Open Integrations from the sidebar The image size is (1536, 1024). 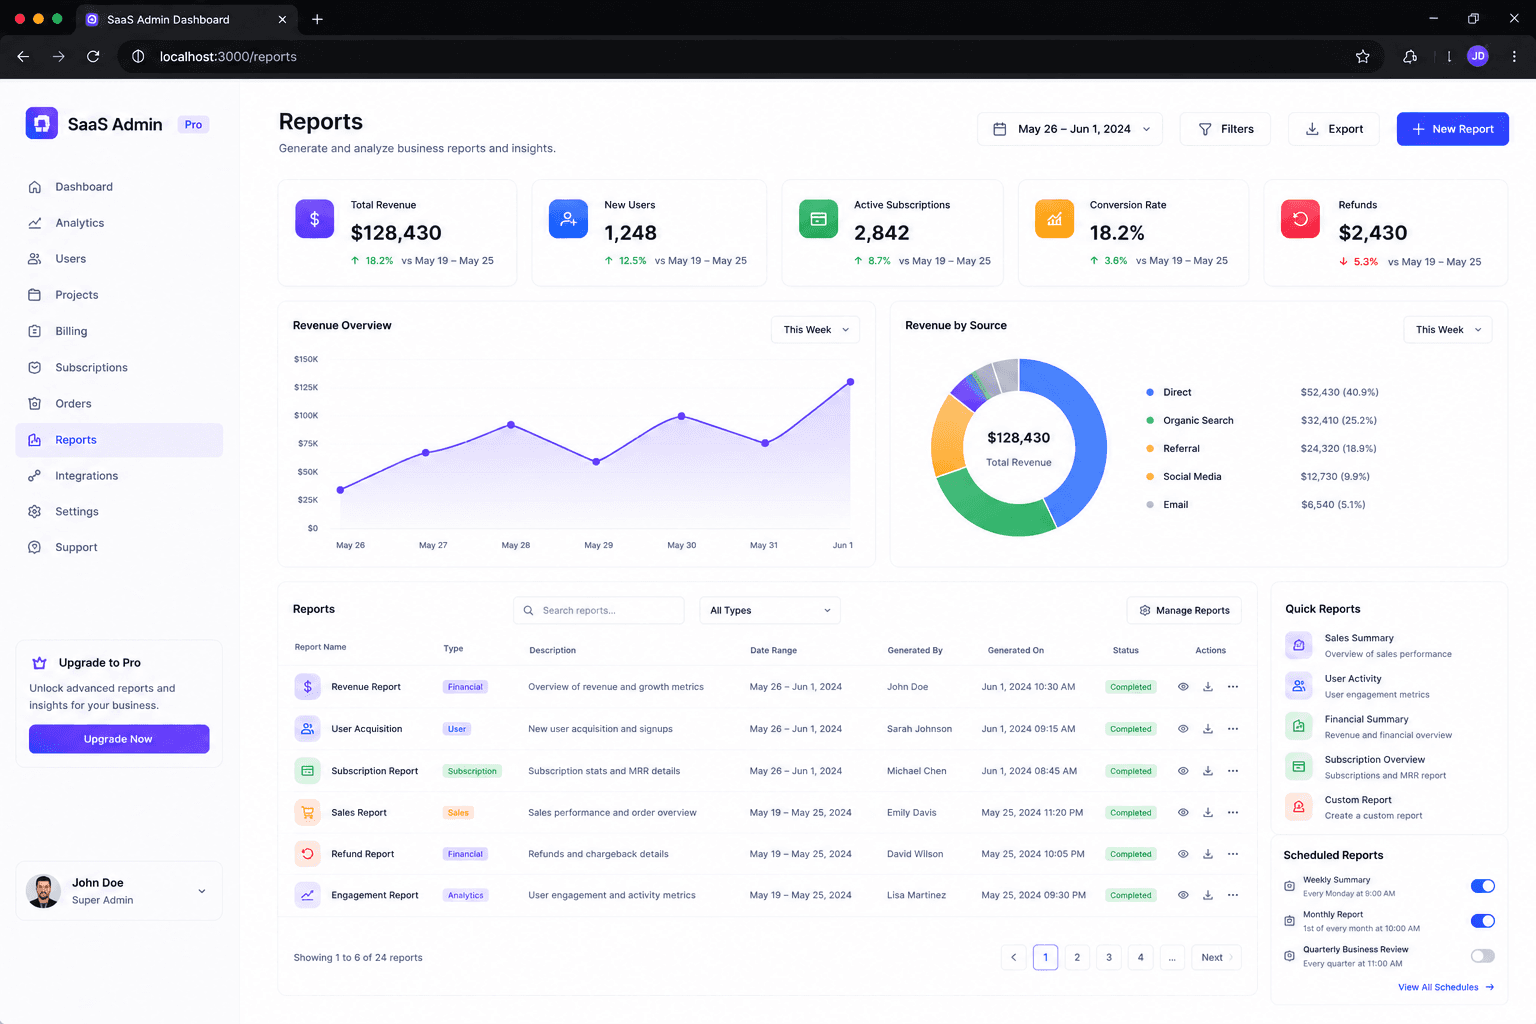119,476
